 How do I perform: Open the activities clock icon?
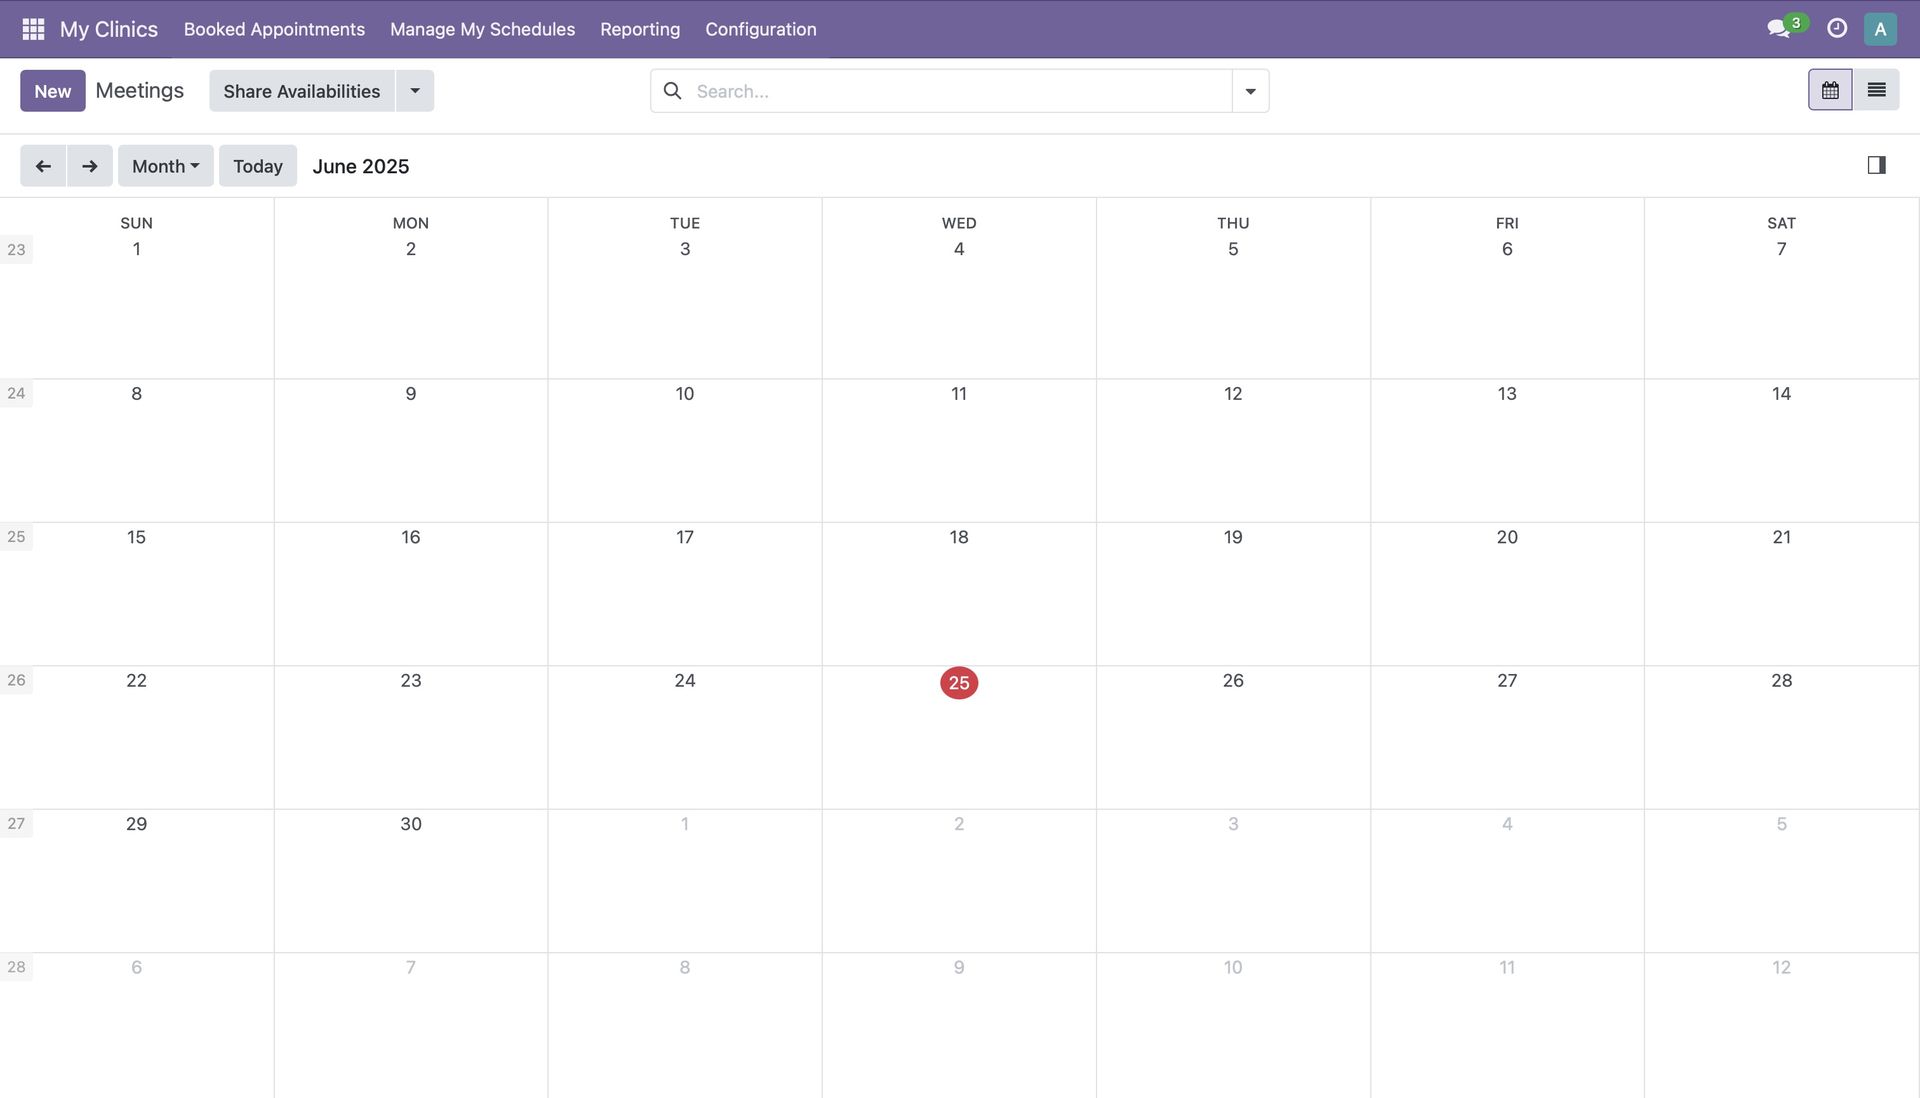[1837, 29]
